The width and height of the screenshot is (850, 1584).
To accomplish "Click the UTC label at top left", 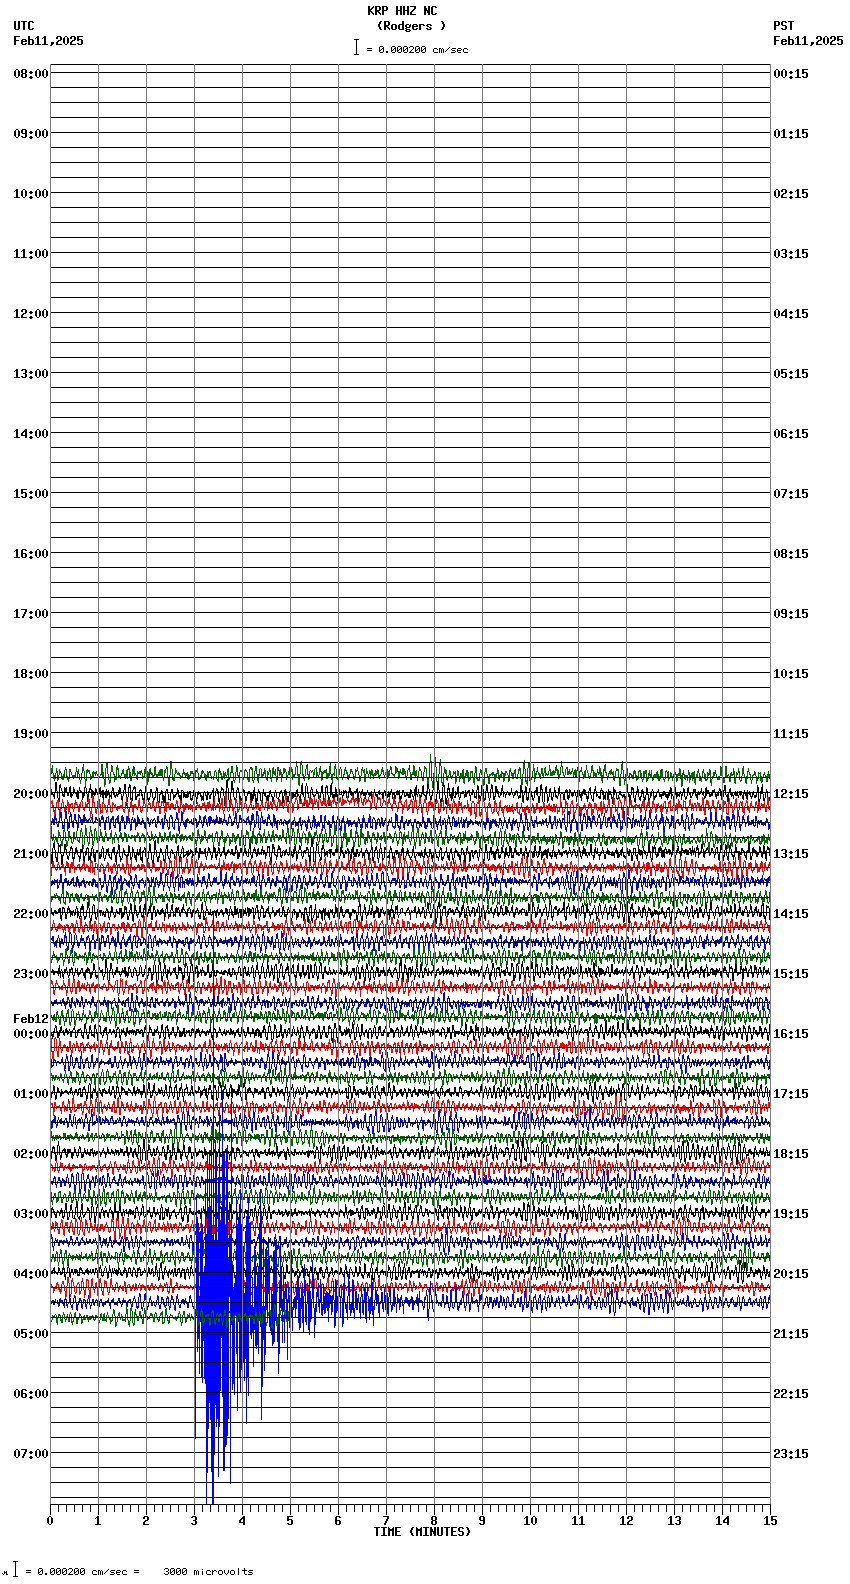I will click(24, 26).
